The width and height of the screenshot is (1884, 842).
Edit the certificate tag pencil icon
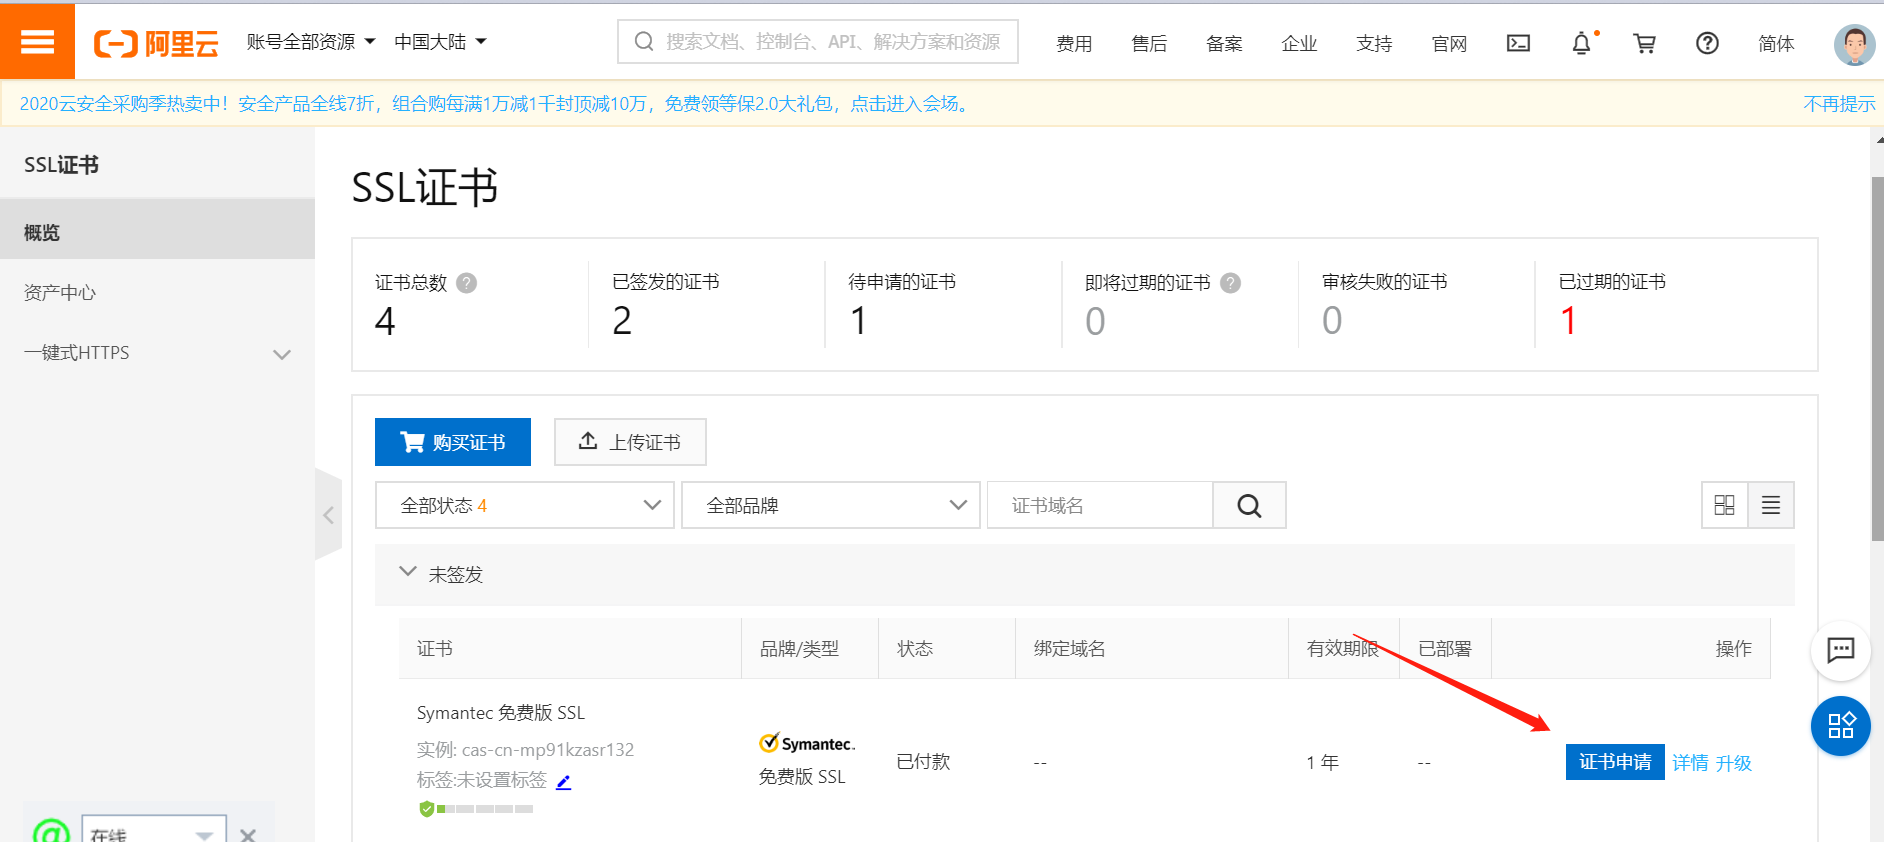[563, 782]
